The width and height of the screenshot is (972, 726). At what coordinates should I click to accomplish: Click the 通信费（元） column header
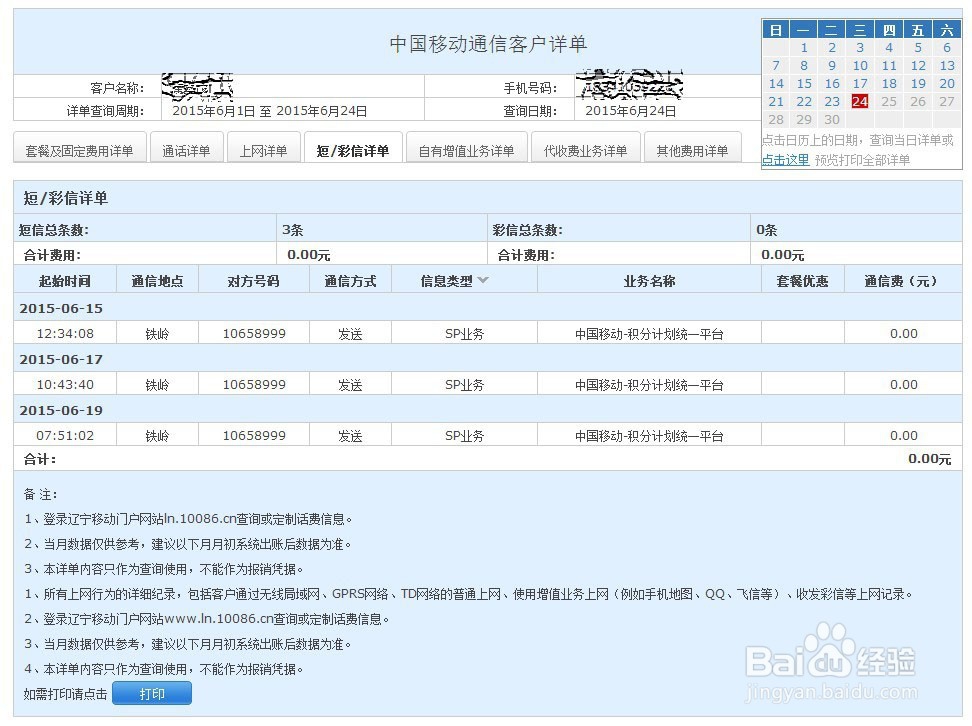(903, 281)
